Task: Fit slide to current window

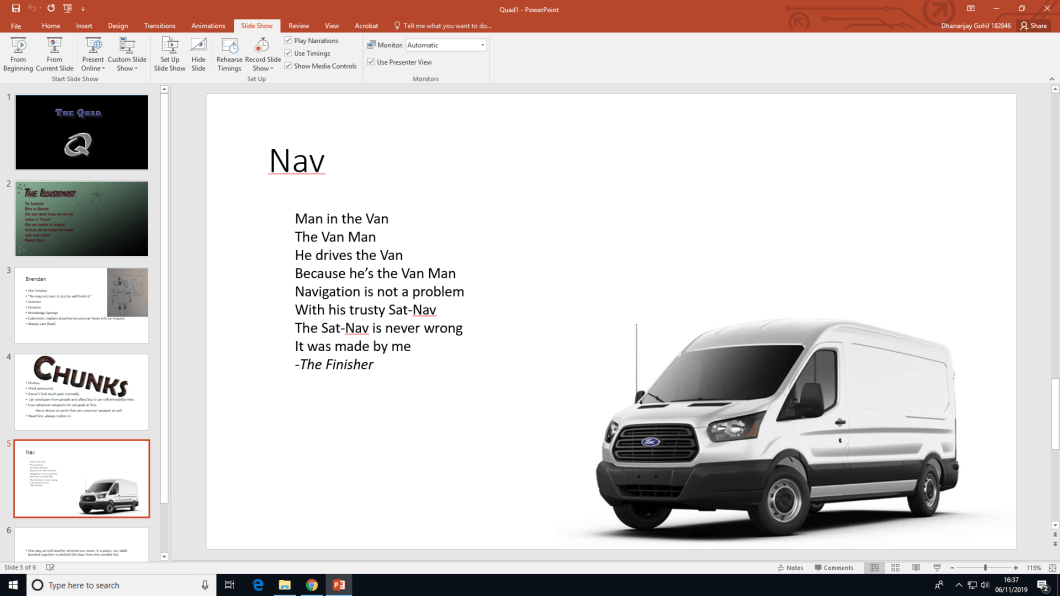Action: coord(1052,568)
